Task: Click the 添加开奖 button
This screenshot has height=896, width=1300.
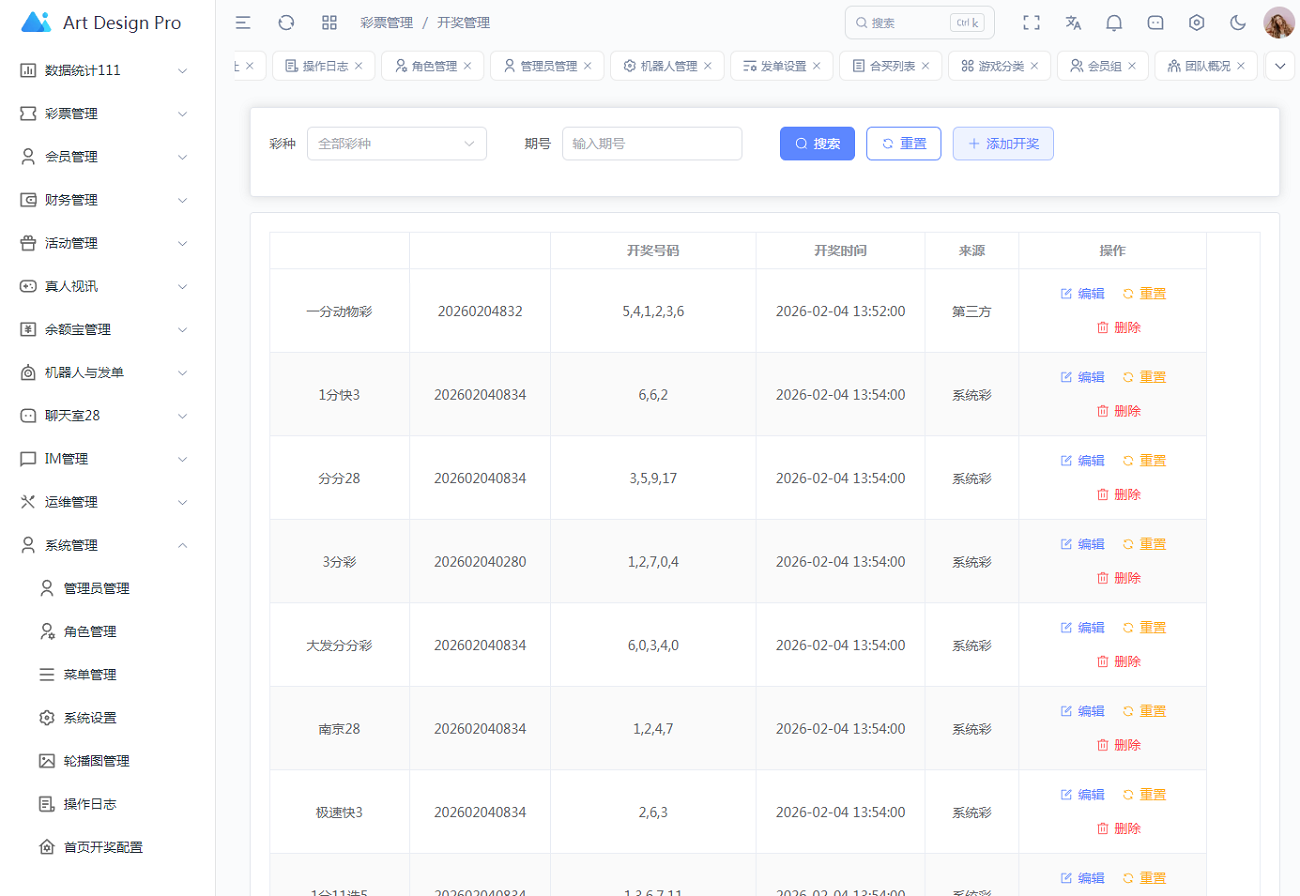Action: 1003,144
